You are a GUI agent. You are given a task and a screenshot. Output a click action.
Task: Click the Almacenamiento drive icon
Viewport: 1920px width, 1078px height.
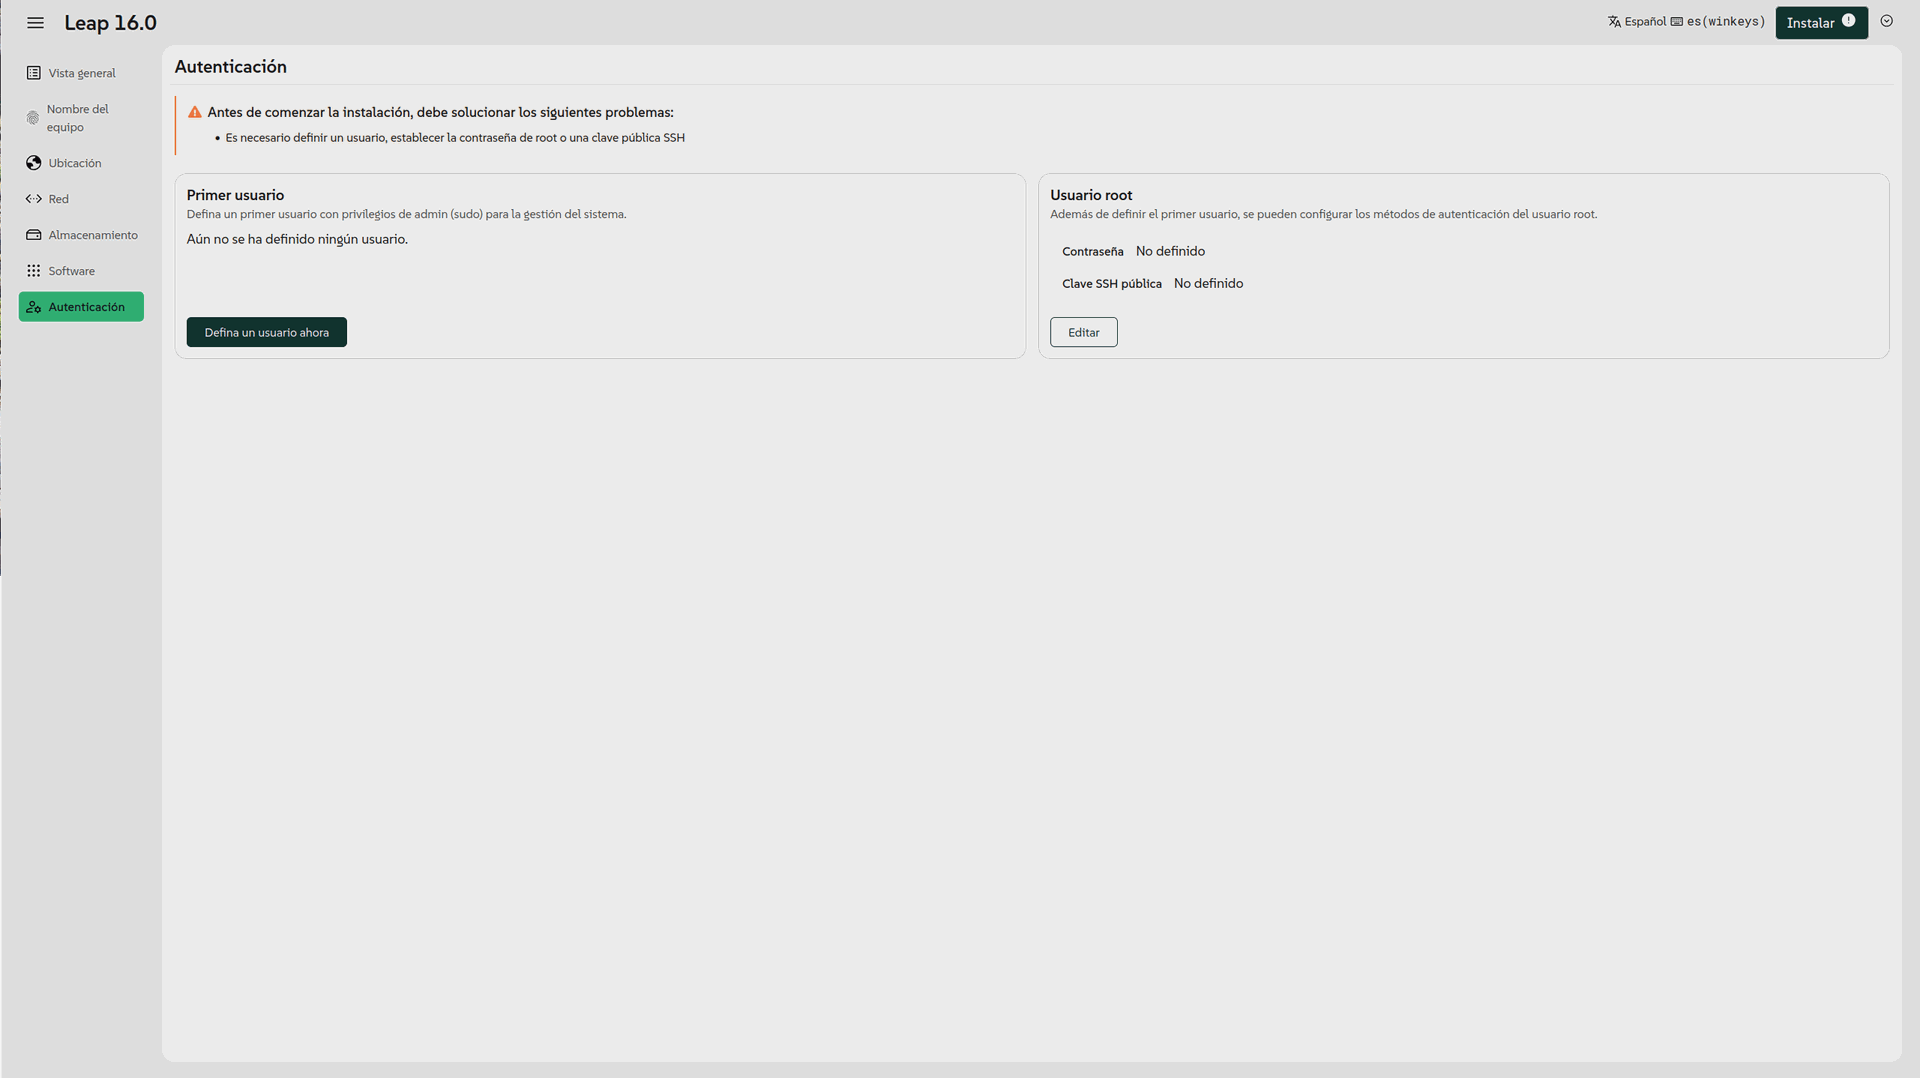pos(34,235)
